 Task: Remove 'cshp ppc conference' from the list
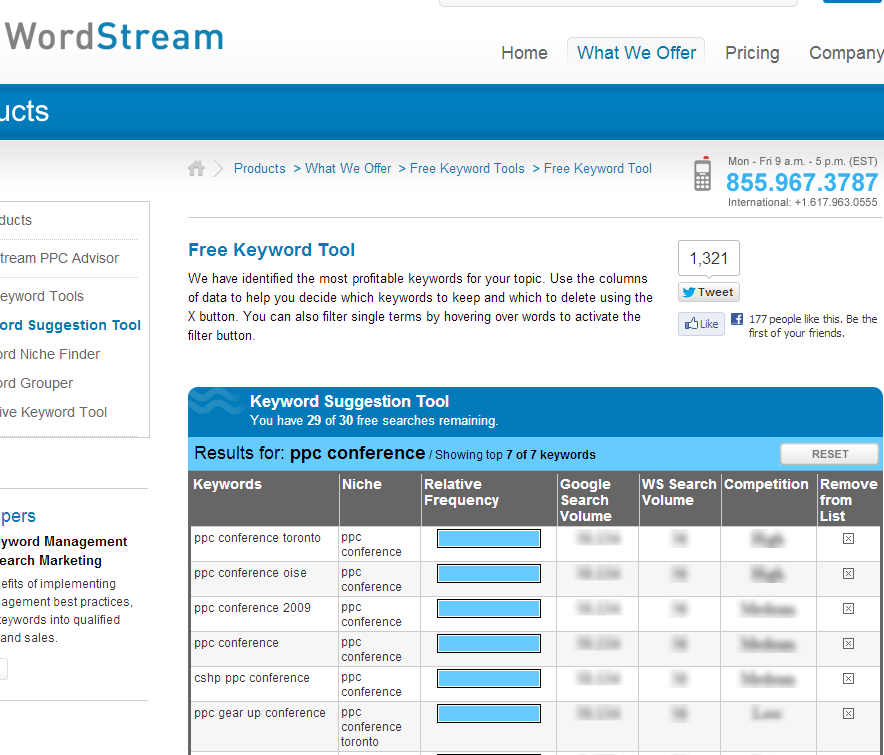848,678
